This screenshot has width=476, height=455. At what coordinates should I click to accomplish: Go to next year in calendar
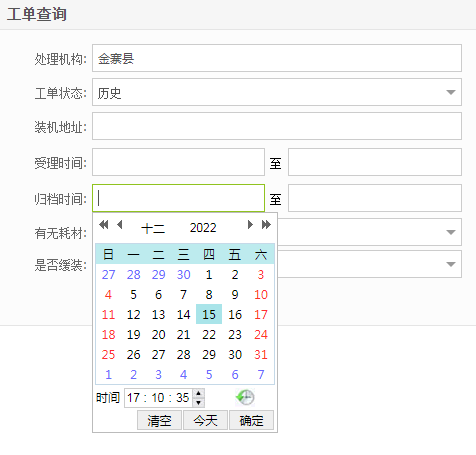click(x=266, y=225)
